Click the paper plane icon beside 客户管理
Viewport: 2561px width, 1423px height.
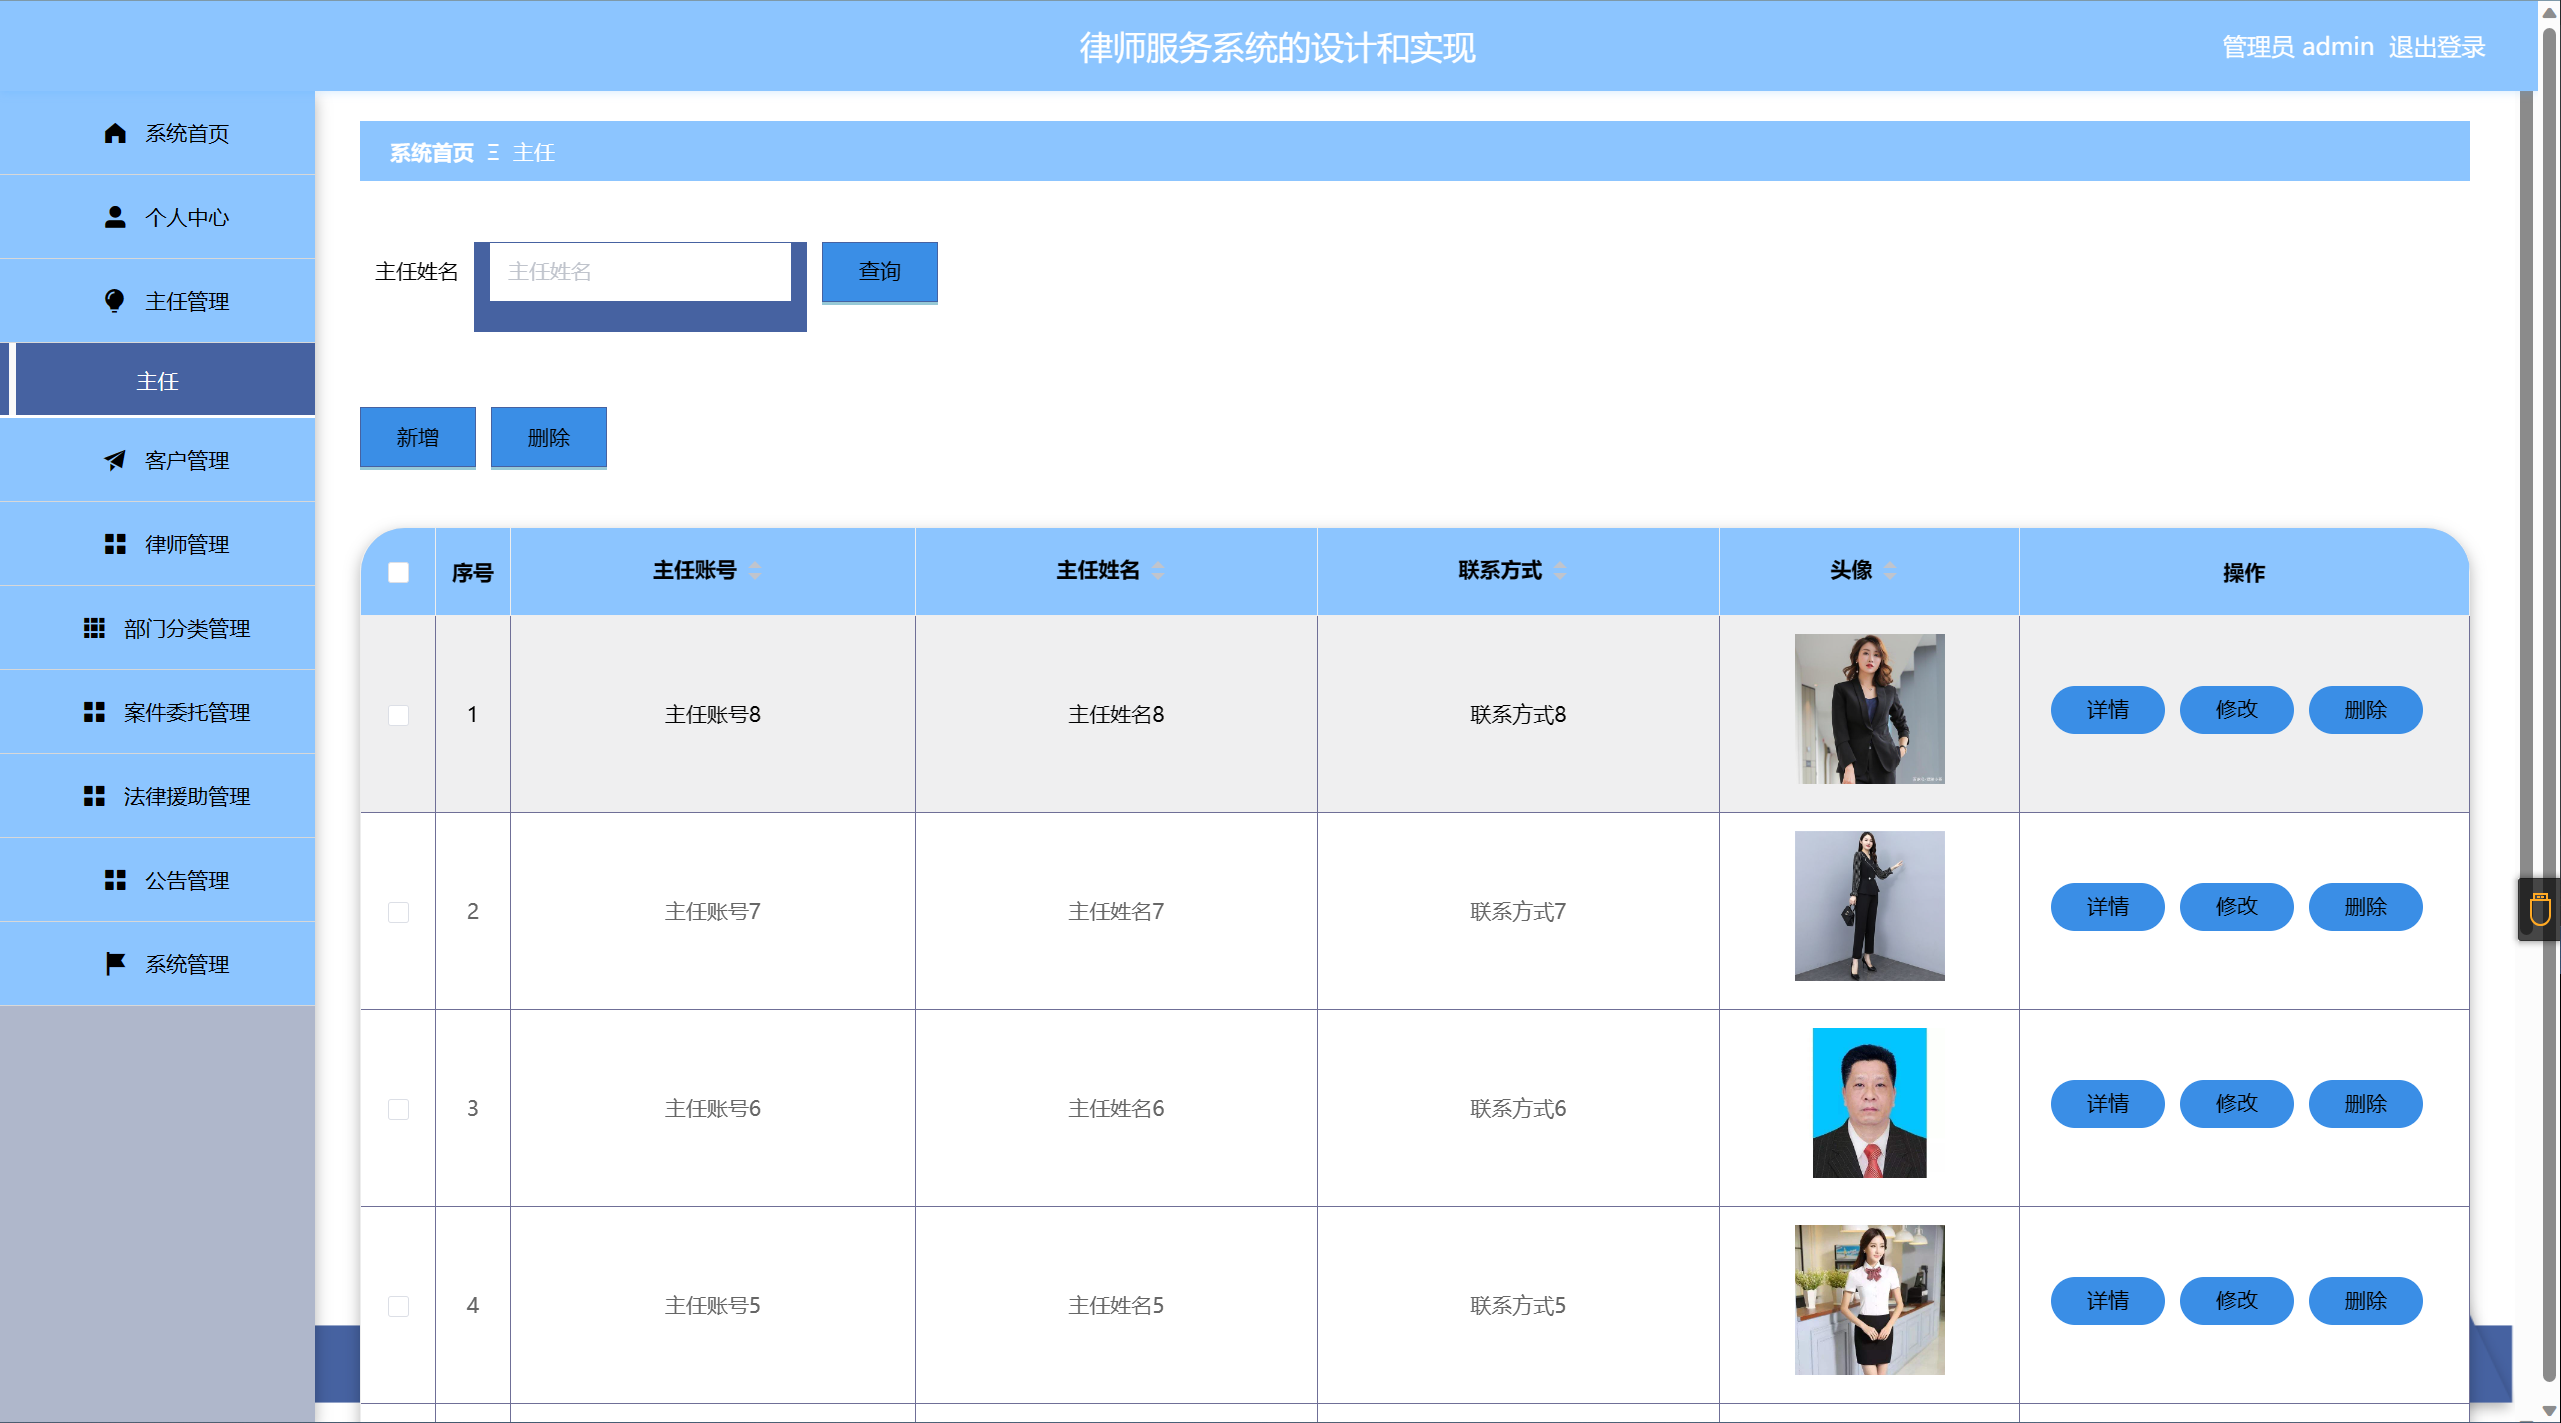tap(115, 460)
